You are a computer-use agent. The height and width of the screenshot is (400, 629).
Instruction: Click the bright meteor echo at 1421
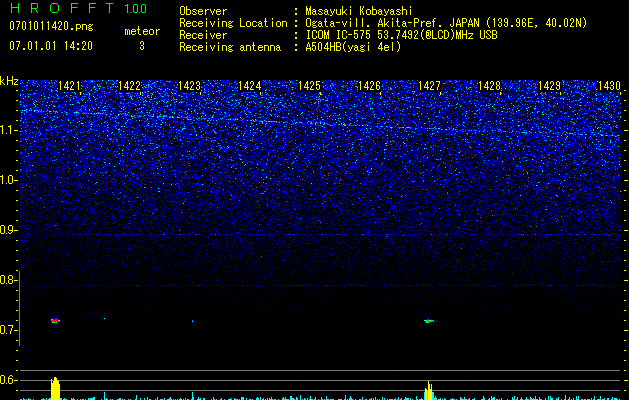[55, 321]
